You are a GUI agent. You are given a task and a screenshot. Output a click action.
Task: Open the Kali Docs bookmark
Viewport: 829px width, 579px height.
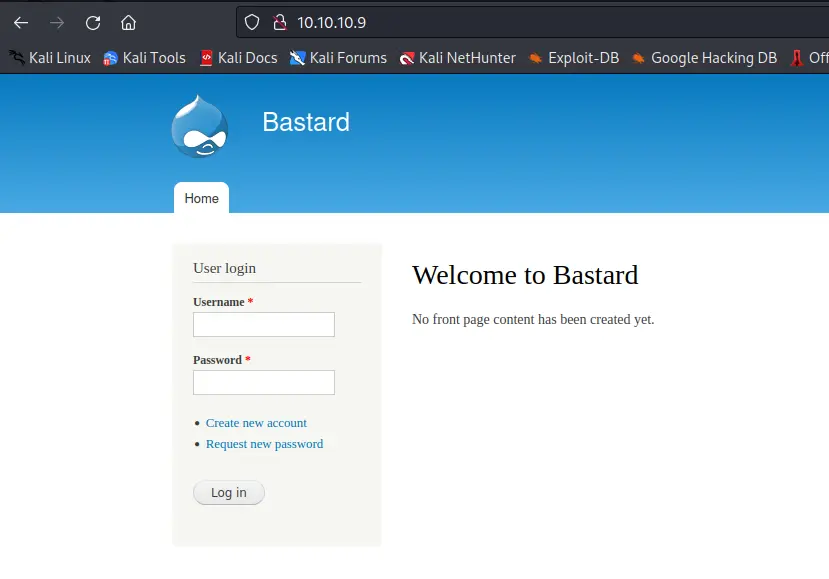(x=238, y=58)
